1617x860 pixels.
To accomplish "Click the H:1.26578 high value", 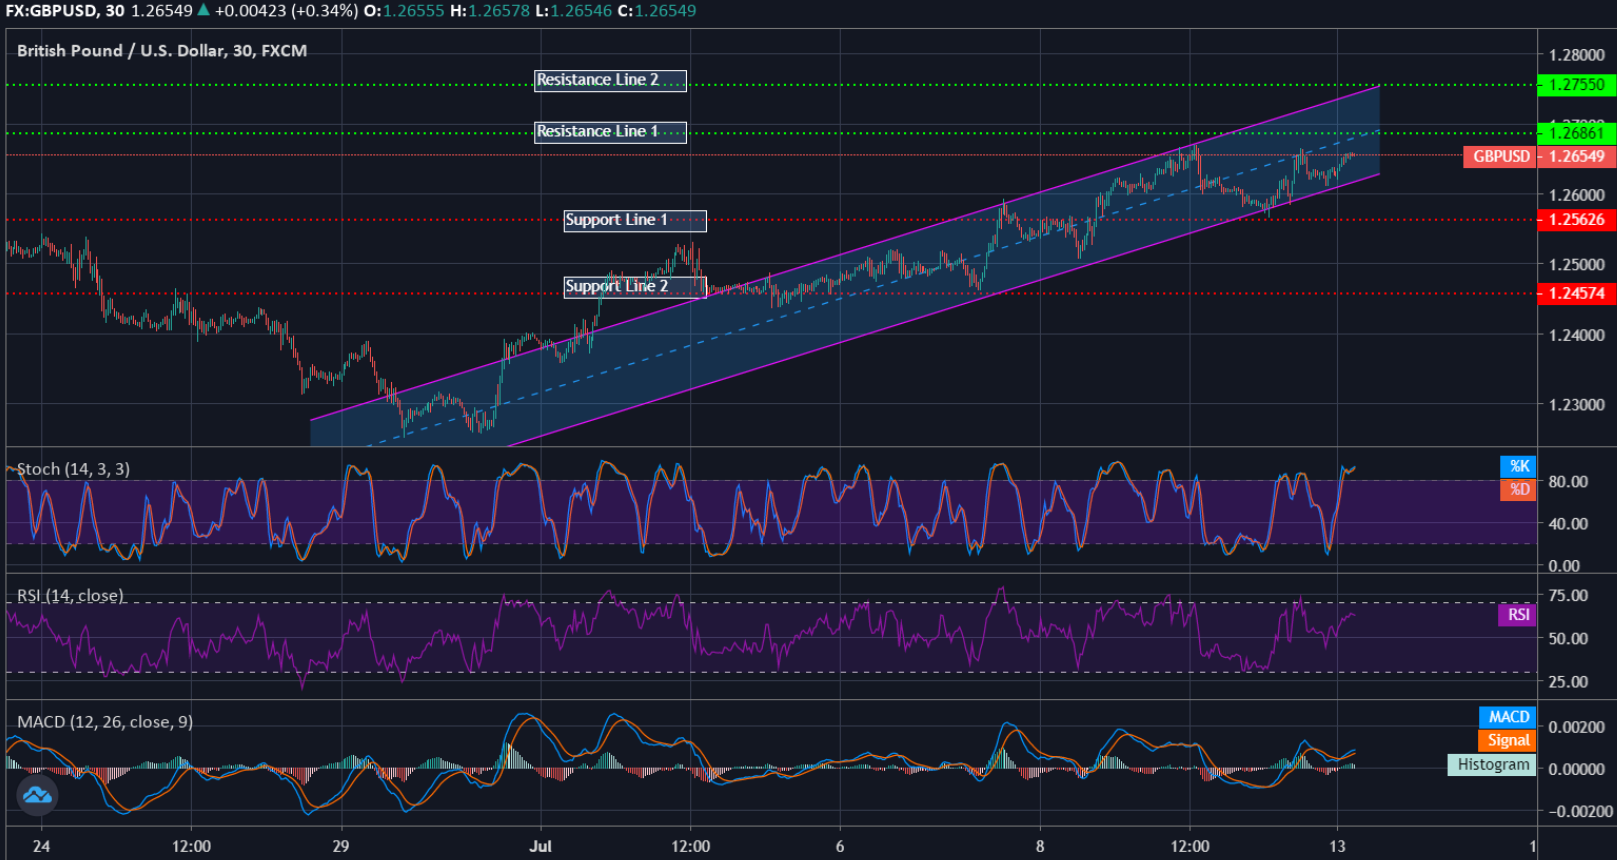I will point(490,11).
